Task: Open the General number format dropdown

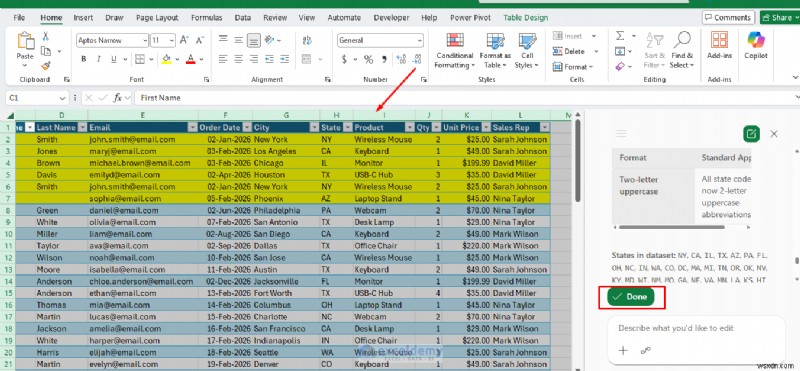Action: [420, 40]
